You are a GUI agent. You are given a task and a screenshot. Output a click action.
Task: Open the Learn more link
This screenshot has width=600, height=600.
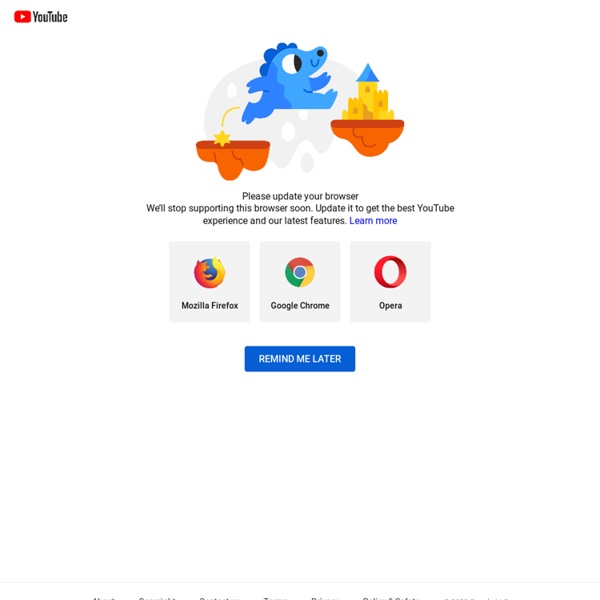373,221
